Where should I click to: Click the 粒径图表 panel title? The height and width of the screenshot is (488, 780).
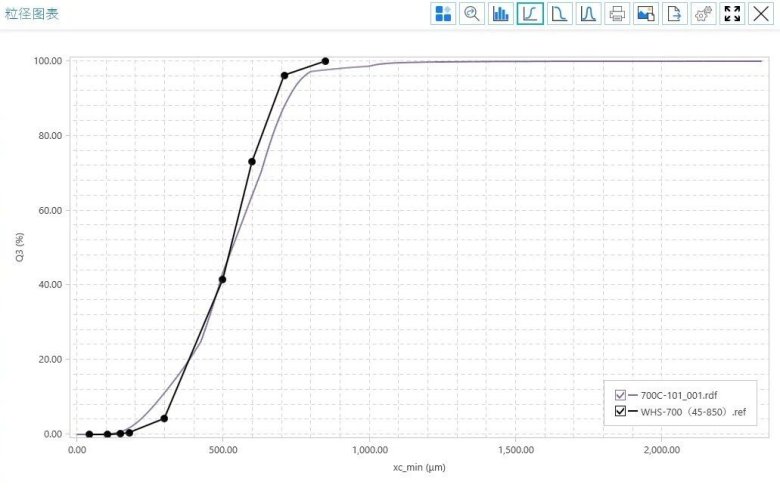pos(29,13)
